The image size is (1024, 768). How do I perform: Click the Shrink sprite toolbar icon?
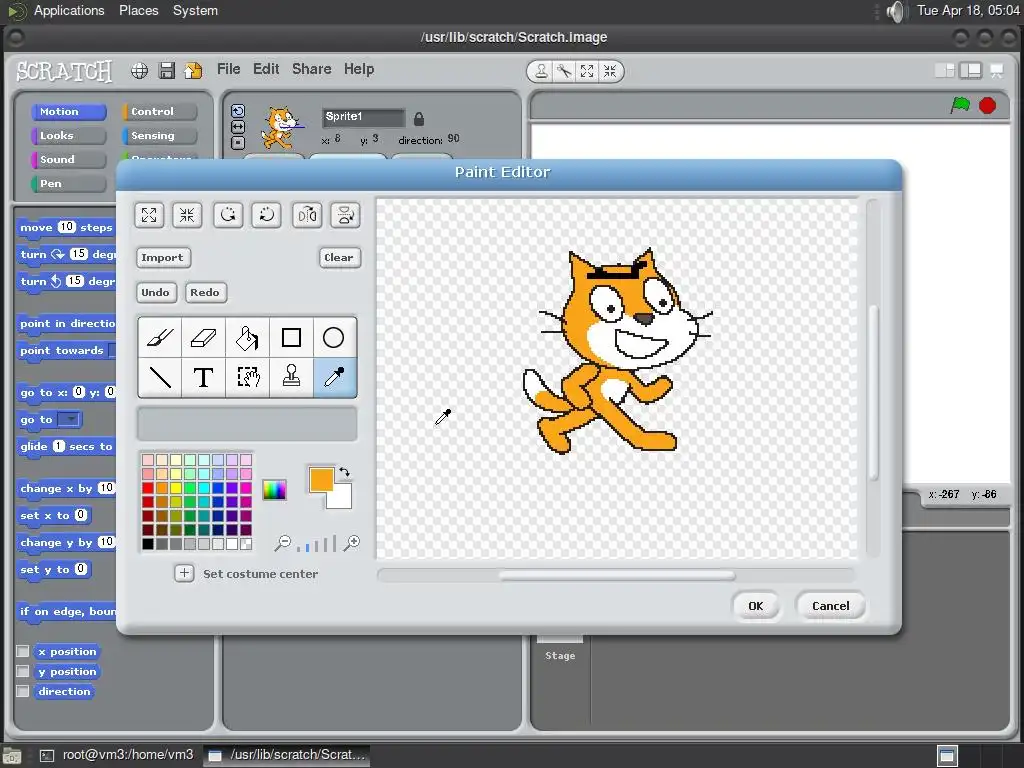coord(610,71)
